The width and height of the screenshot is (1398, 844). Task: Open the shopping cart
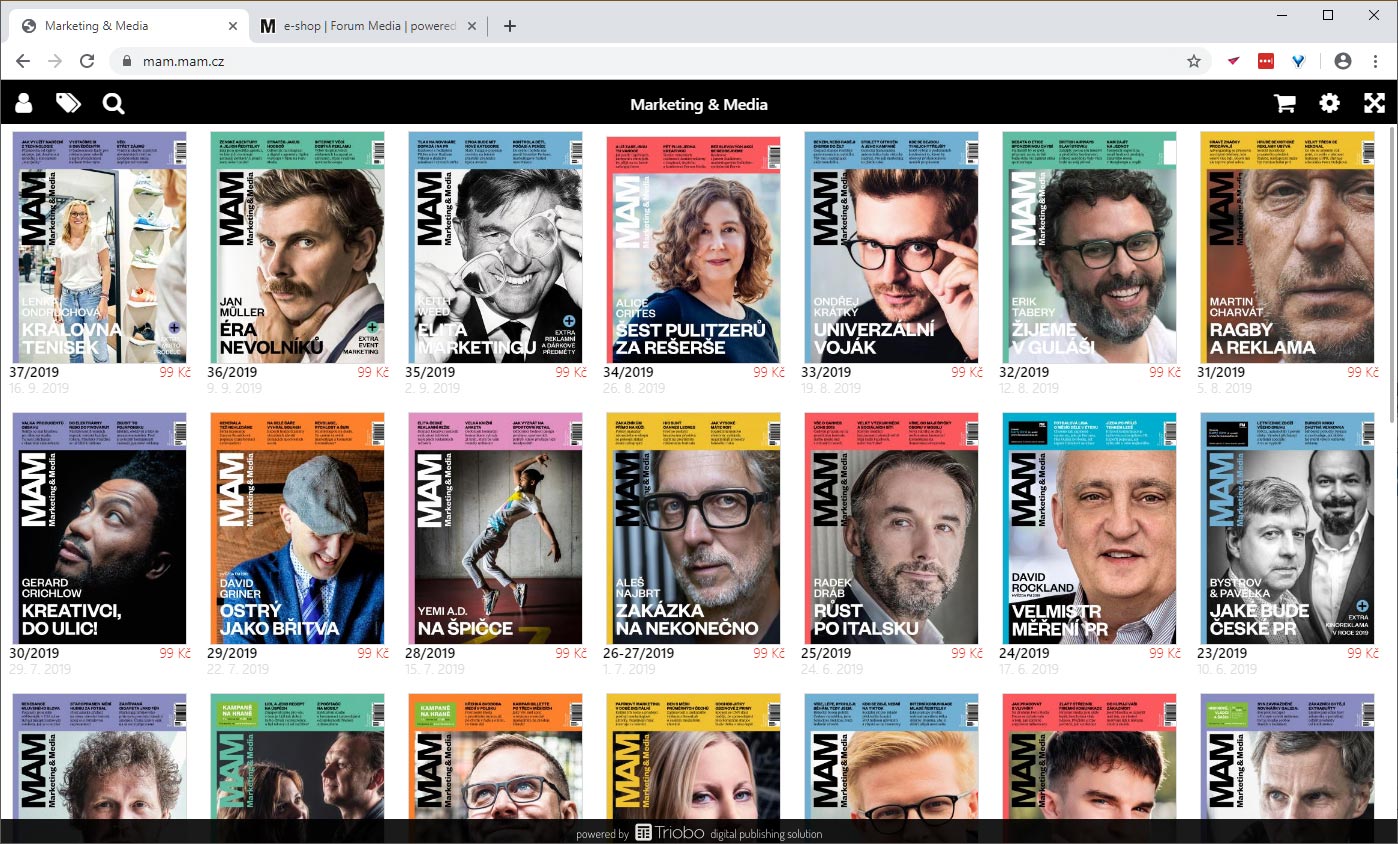click(x=1284, y=103)
